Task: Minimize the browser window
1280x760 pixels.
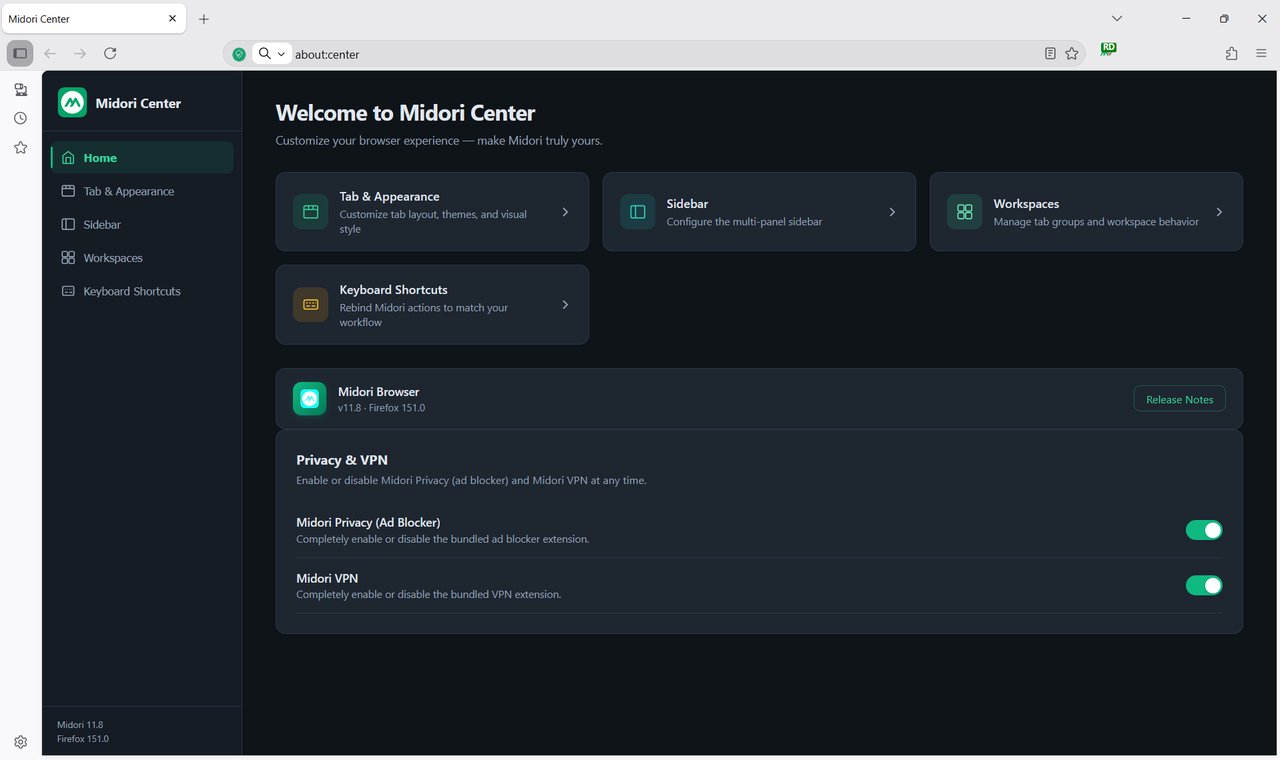Action: tap(1186, 18)
